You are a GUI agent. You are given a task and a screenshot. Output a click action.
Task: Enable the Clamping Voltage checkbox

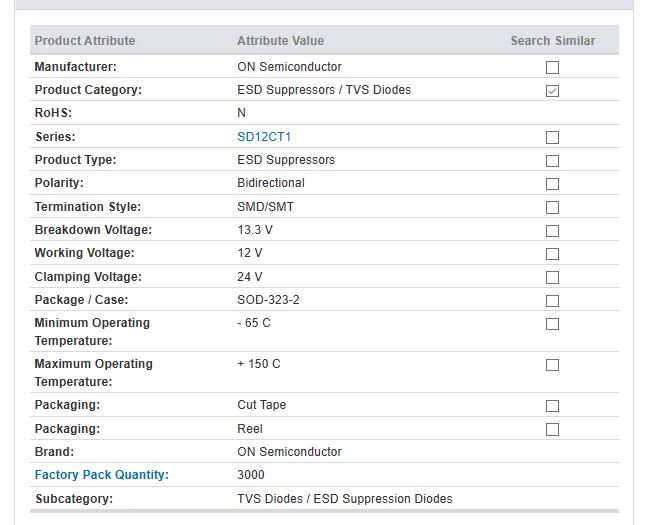[x=552, y=277]
